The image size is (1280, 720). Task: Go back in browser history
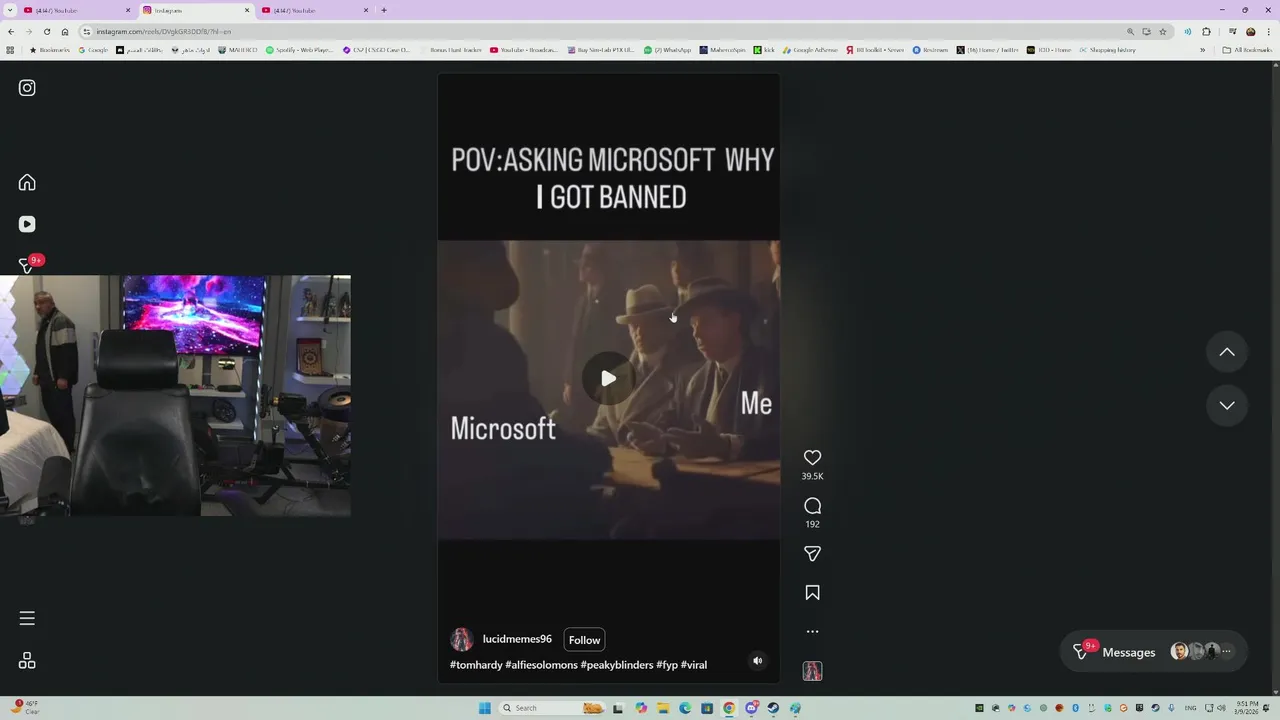tap(10, 31)
